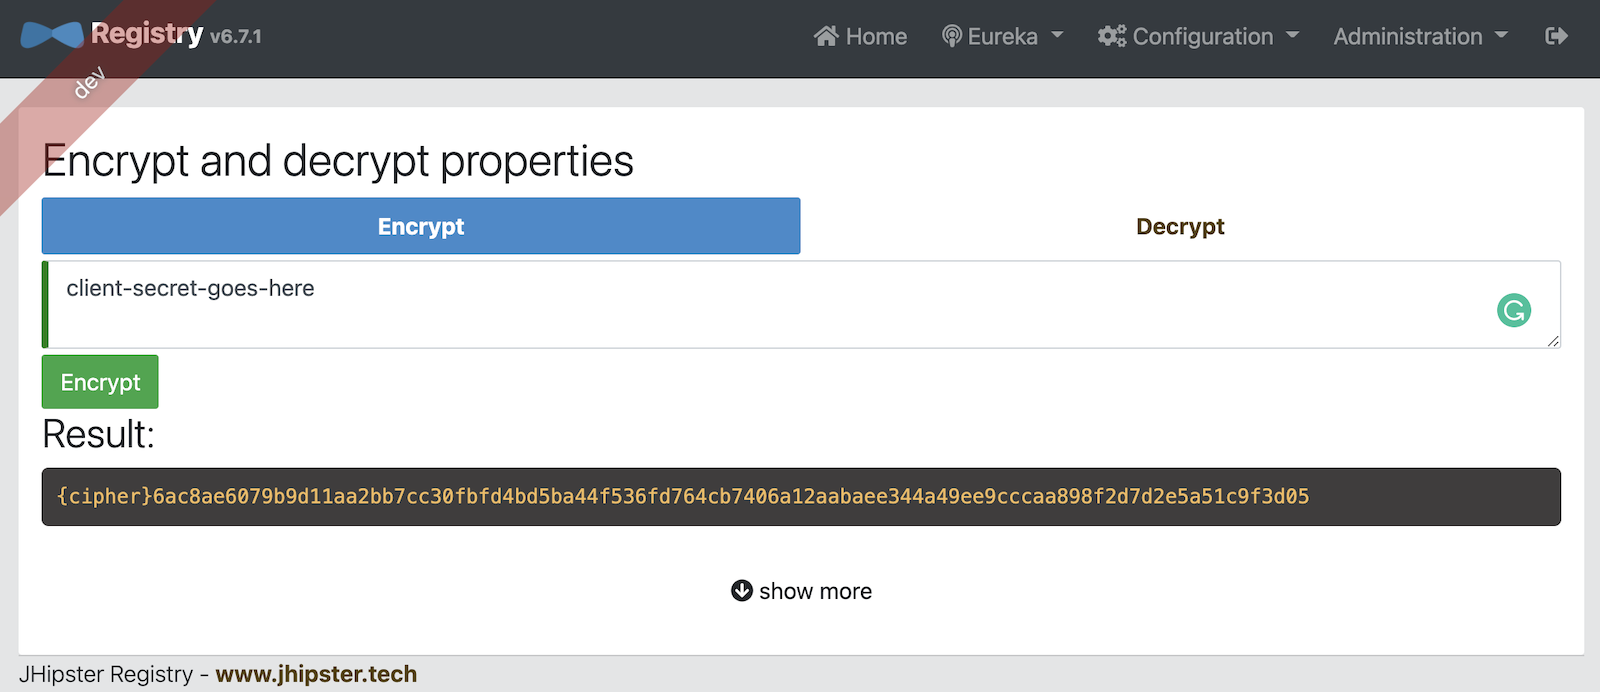Click the Configuration gears icon
This screenshot has width=1600, height=692.
coord(1112,37)
